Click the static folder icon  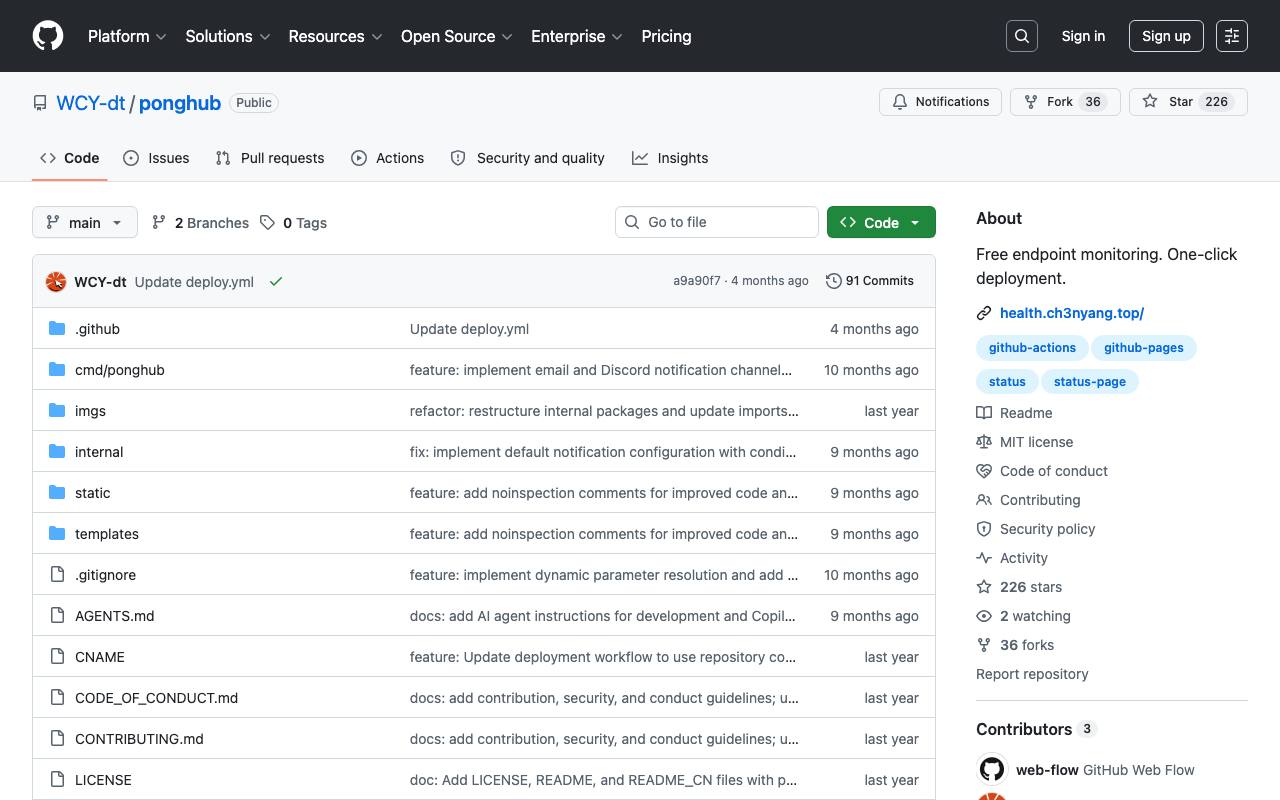(57, 493)
